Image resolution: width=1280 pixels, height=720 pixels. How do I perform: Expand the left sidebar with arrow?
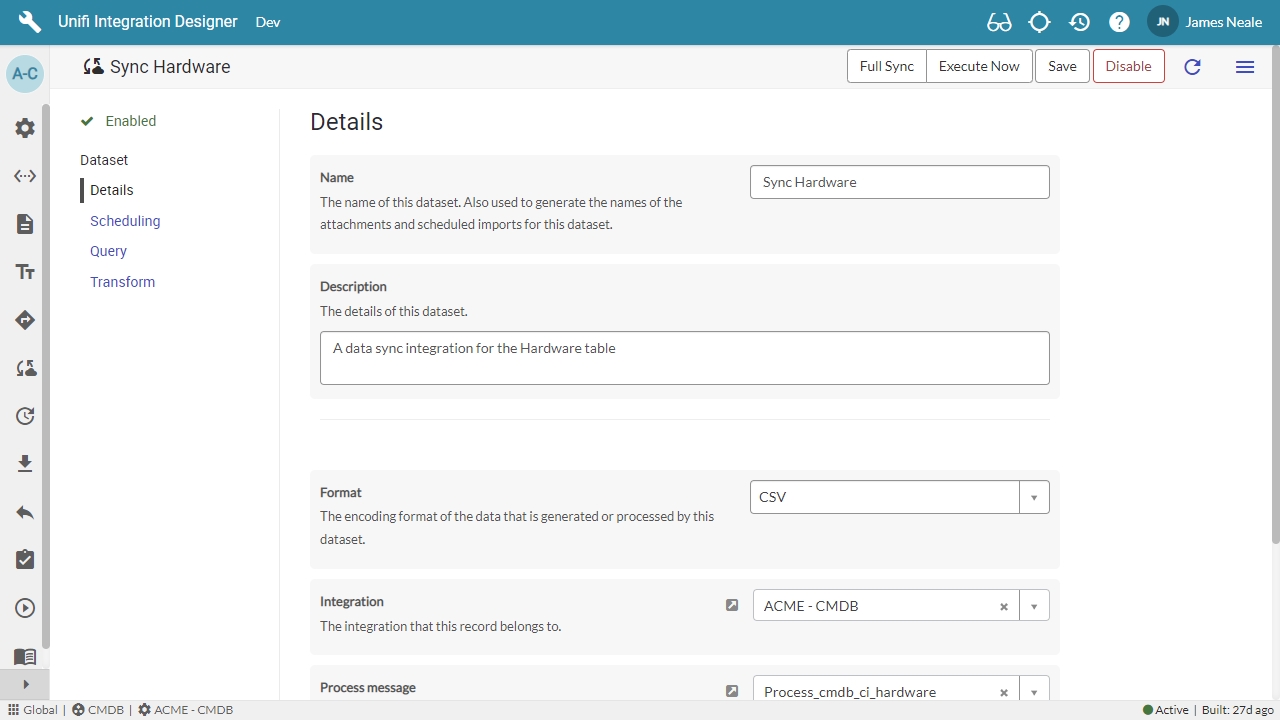point(25,684)
